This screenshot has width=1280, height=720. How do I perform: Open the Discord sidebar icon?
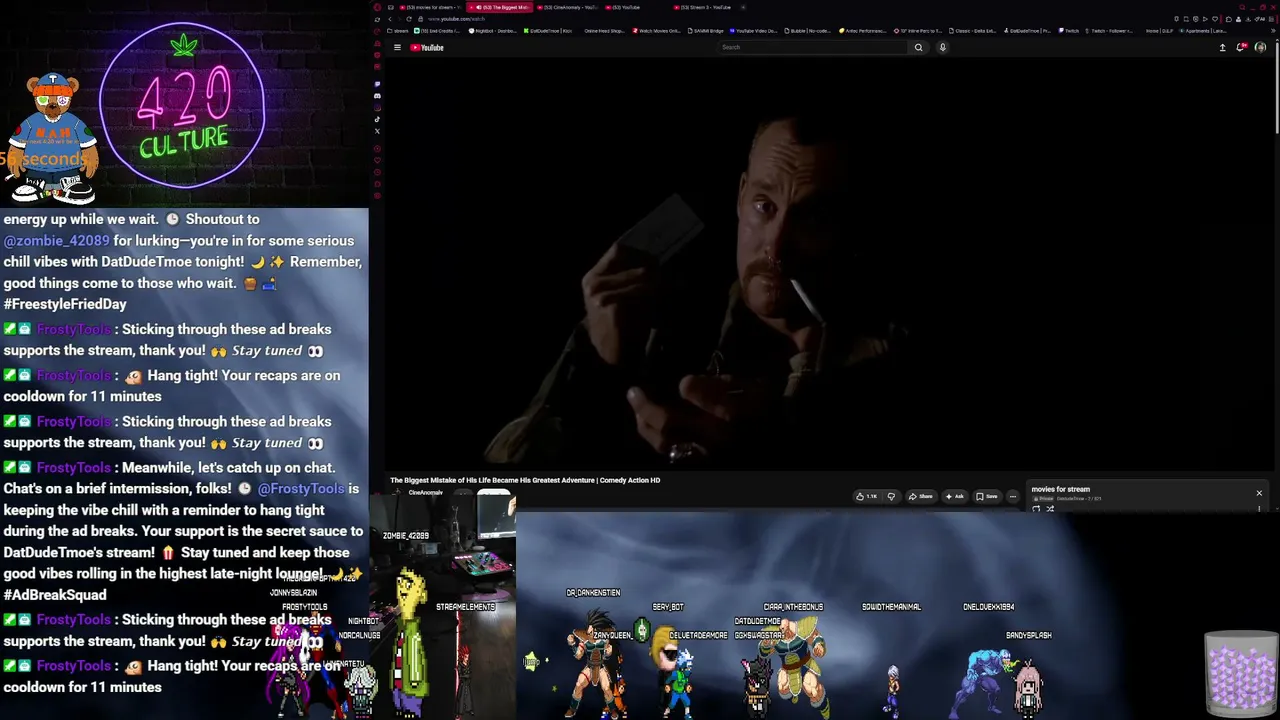(x=377, y=95)
